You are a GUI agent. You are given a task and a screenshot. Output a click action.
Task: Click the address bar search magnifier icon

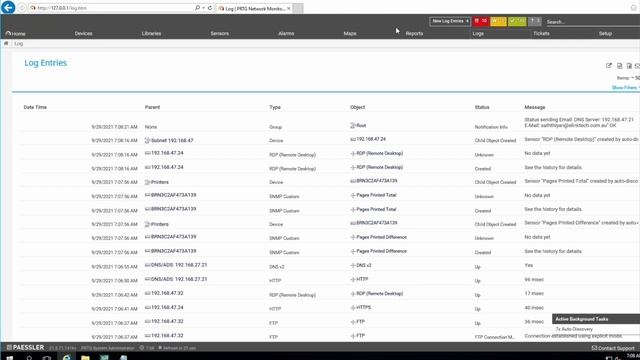click(198, 8)
